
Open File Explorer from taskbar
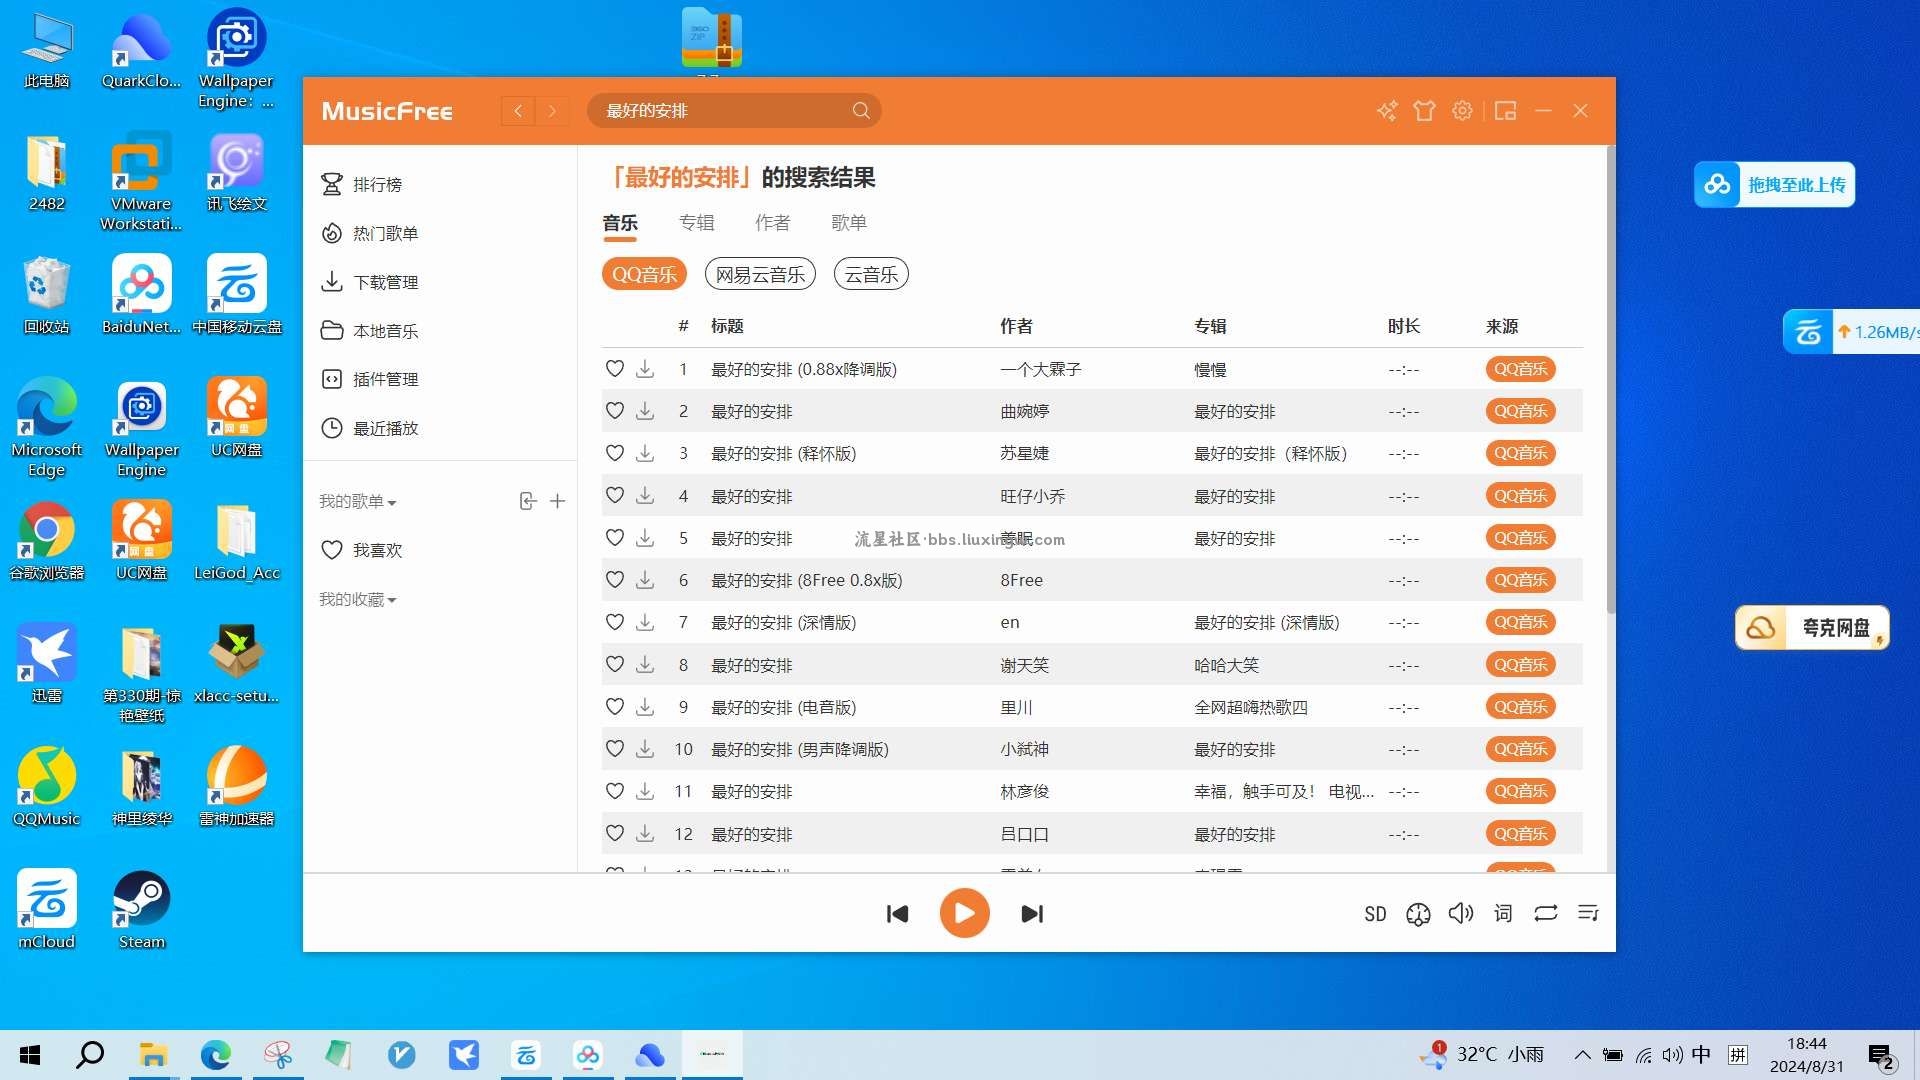click(152, 1055)
